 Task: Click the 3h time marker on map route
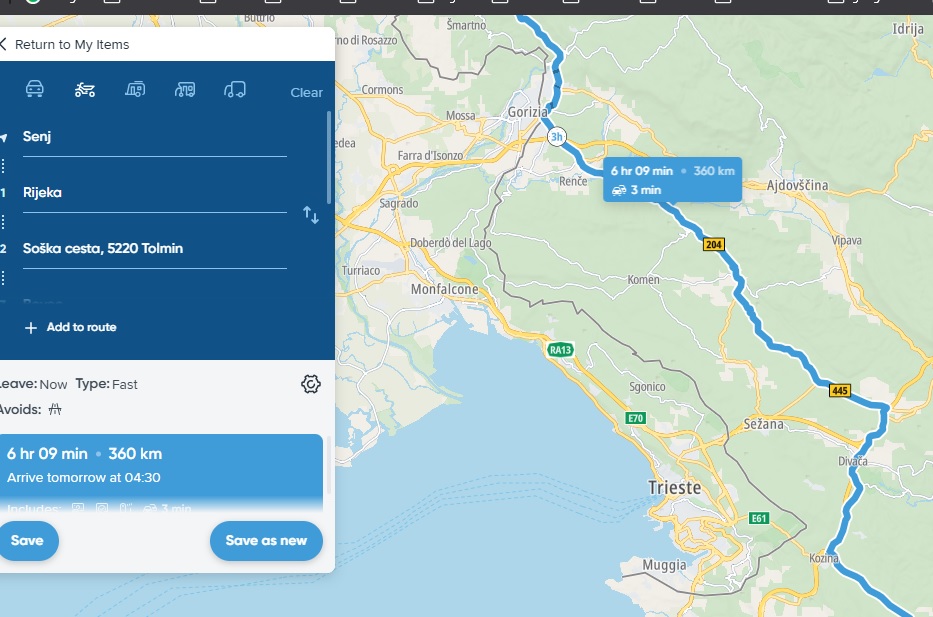[556, 137]
